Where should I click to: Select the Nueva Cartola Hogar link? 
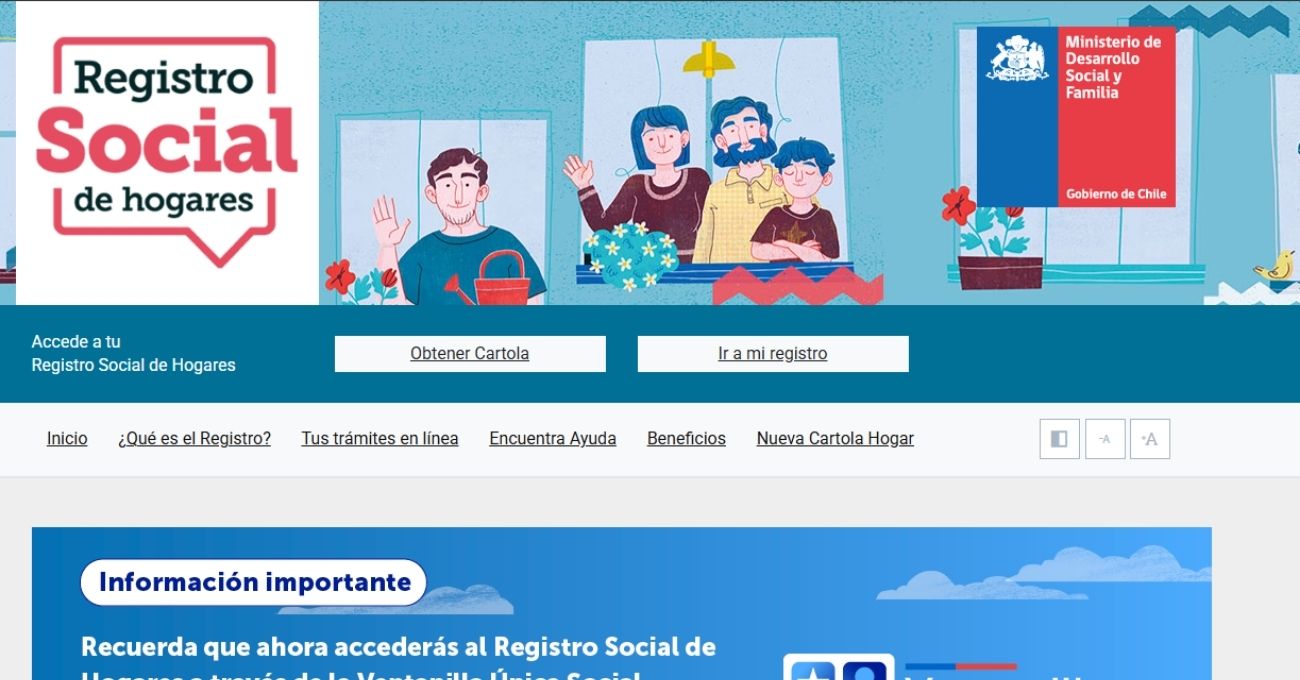[835, 439]
